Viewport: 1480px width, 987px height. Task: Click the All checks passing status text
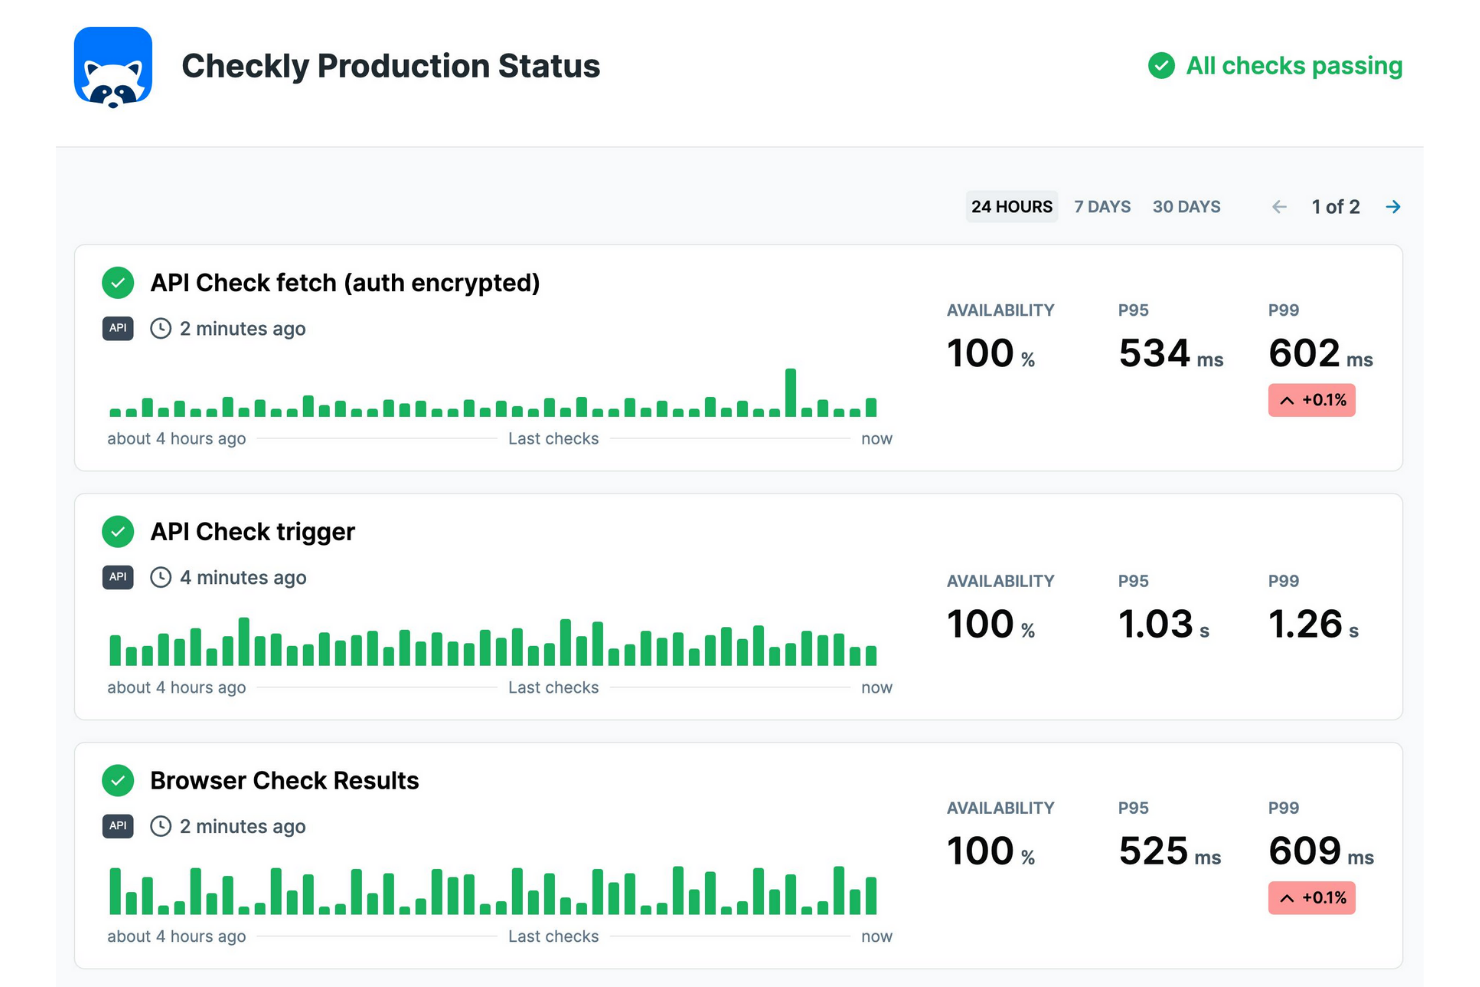[x=1294, y=66]
